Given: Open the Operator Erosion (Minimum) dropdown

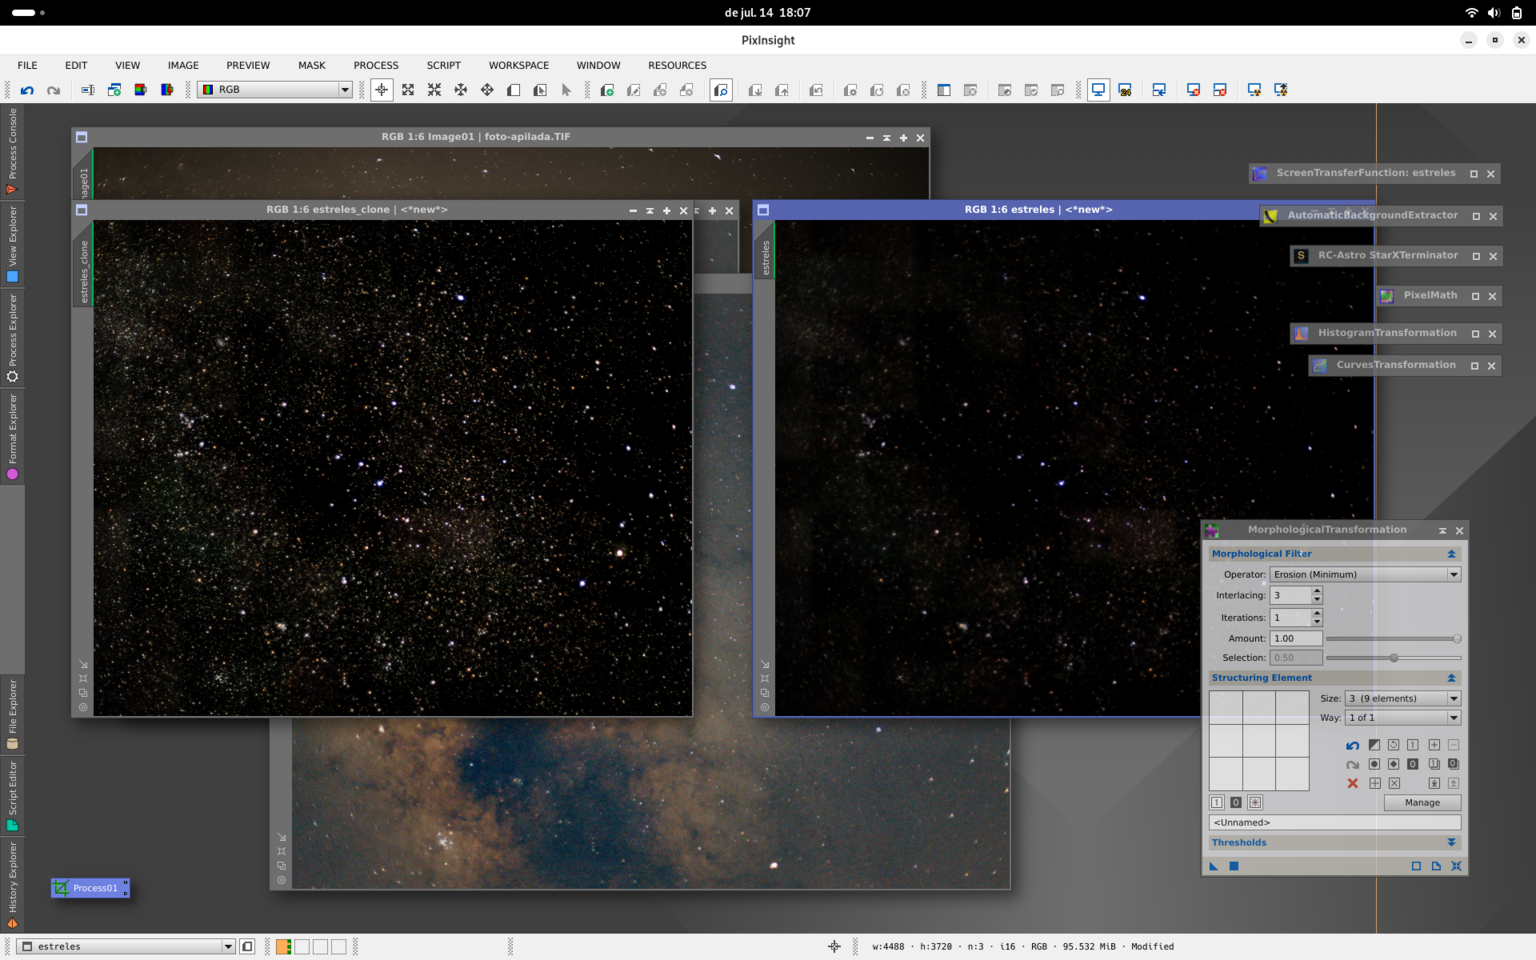Looking at the screenshot, I should point(1365,574).
